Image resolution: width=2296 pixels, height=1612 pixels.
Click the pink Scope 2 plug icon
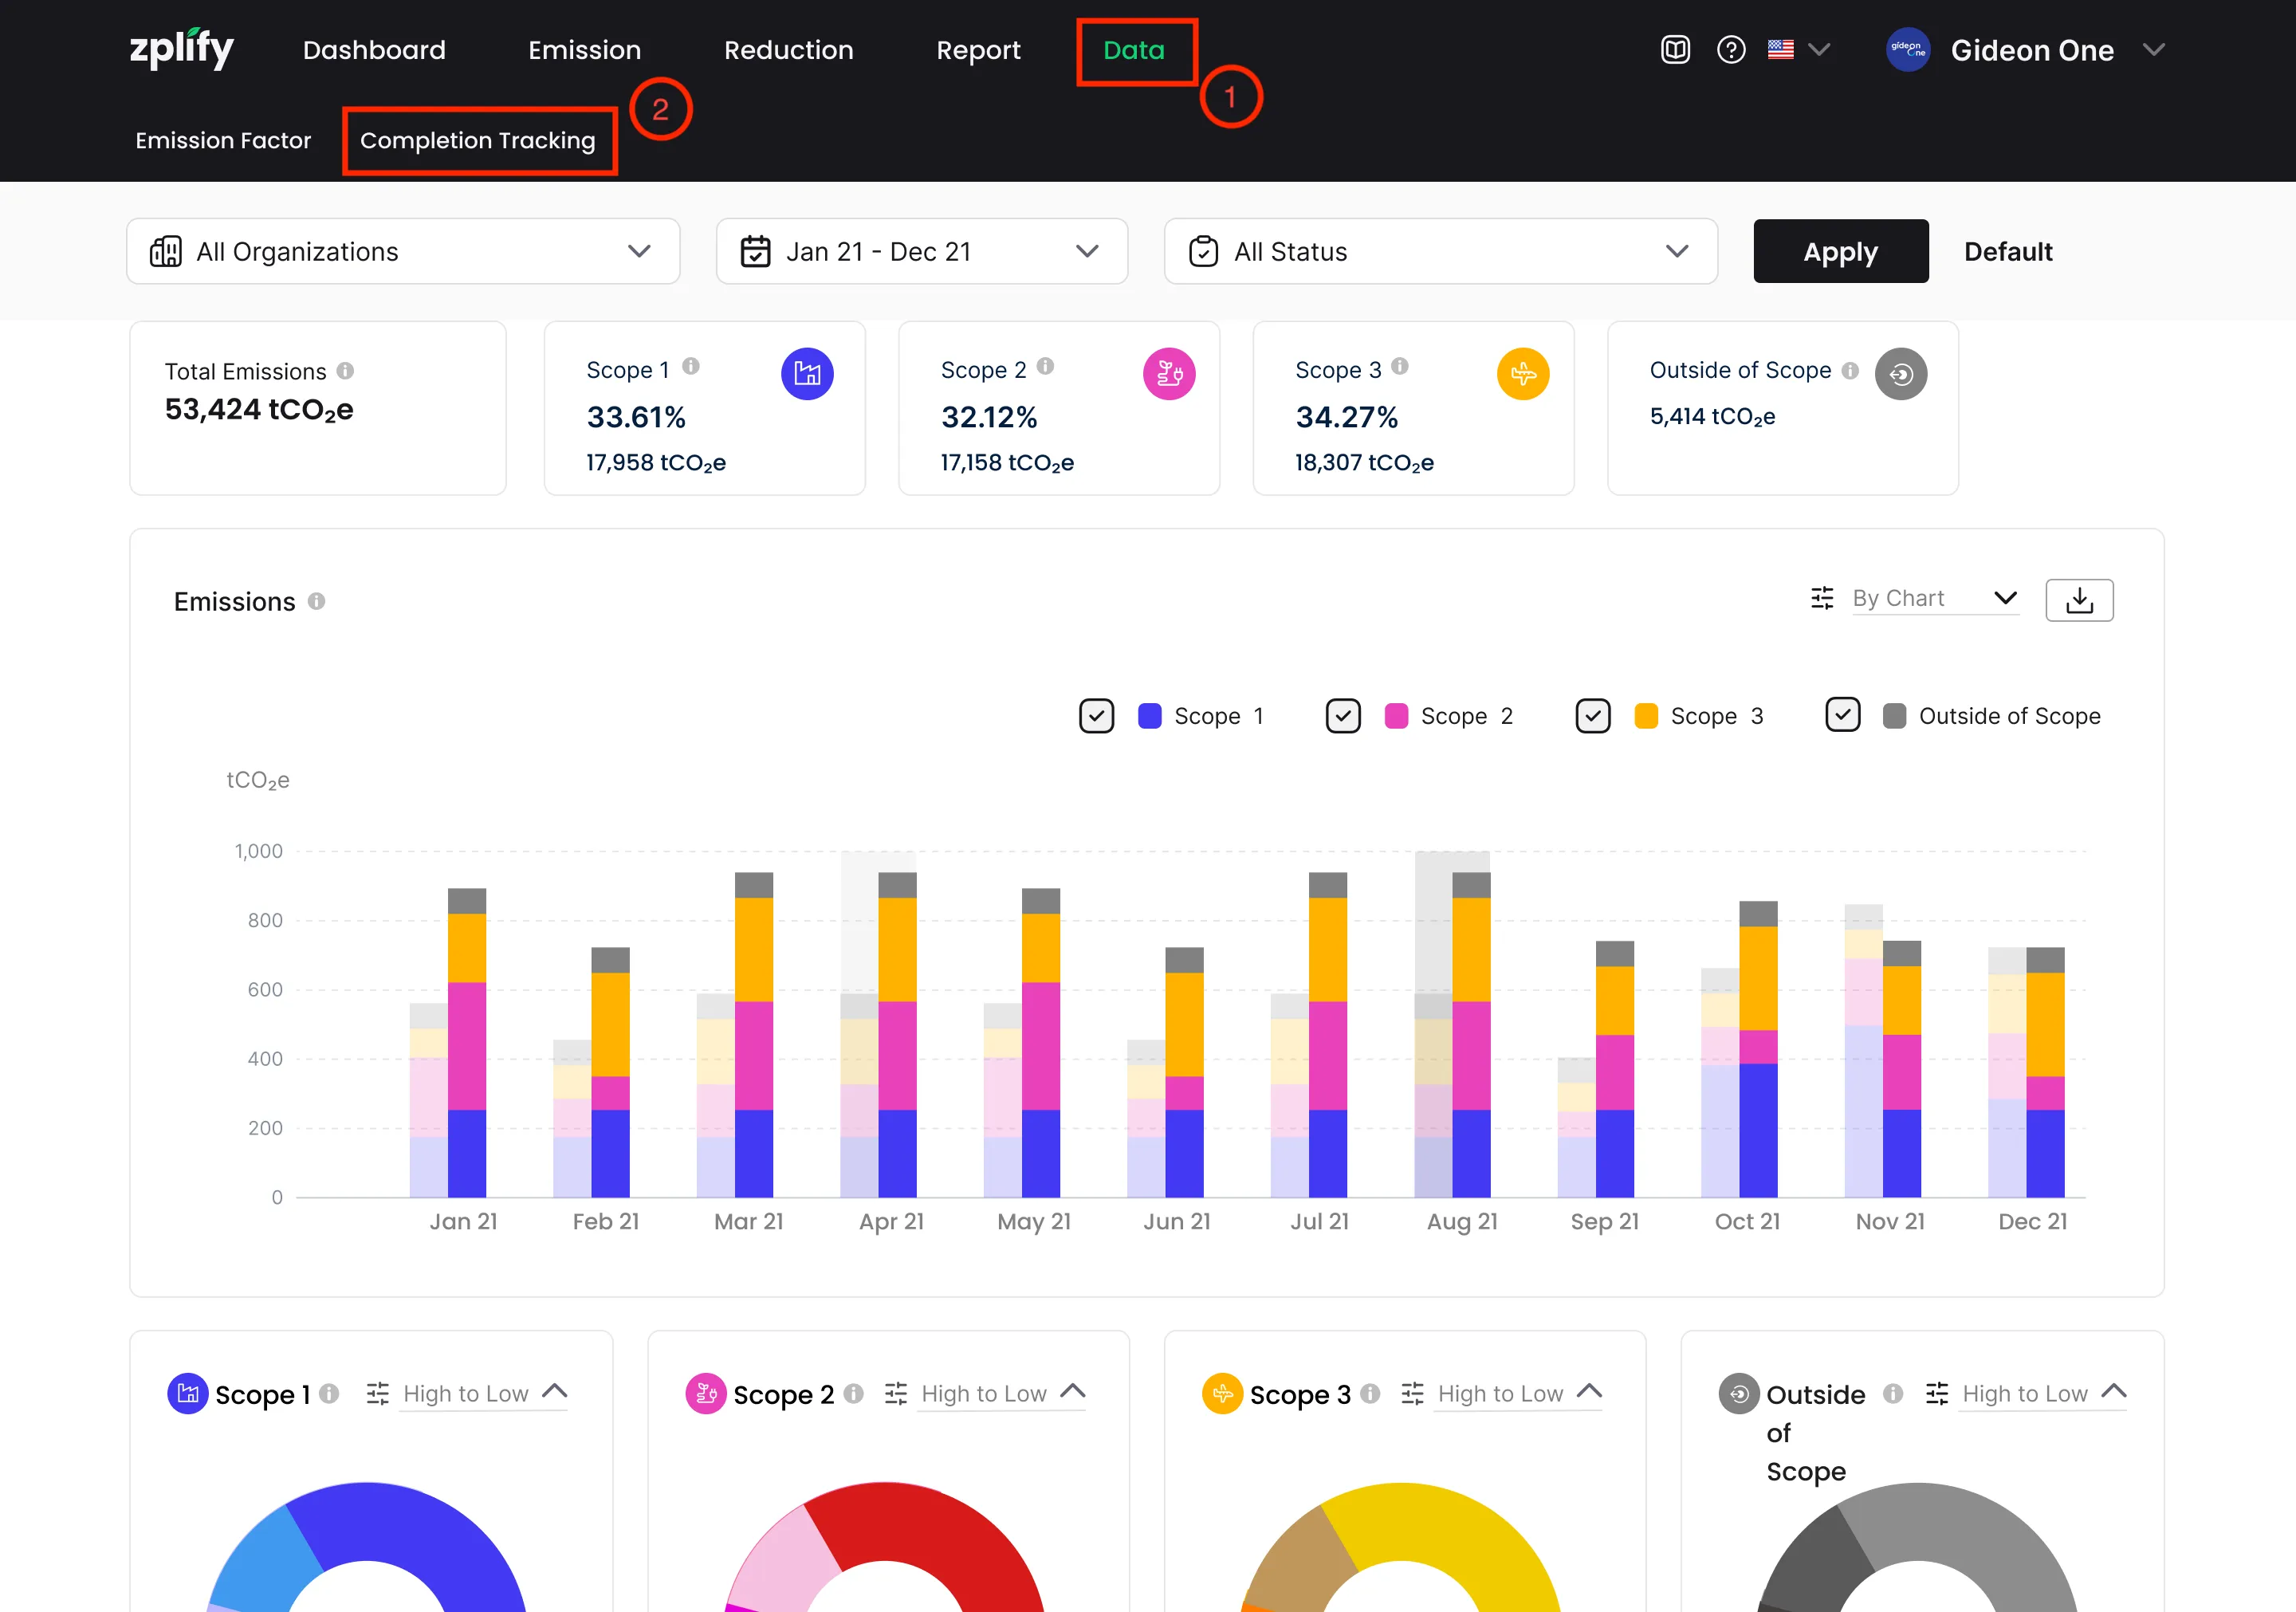(x=1168, y=374)
